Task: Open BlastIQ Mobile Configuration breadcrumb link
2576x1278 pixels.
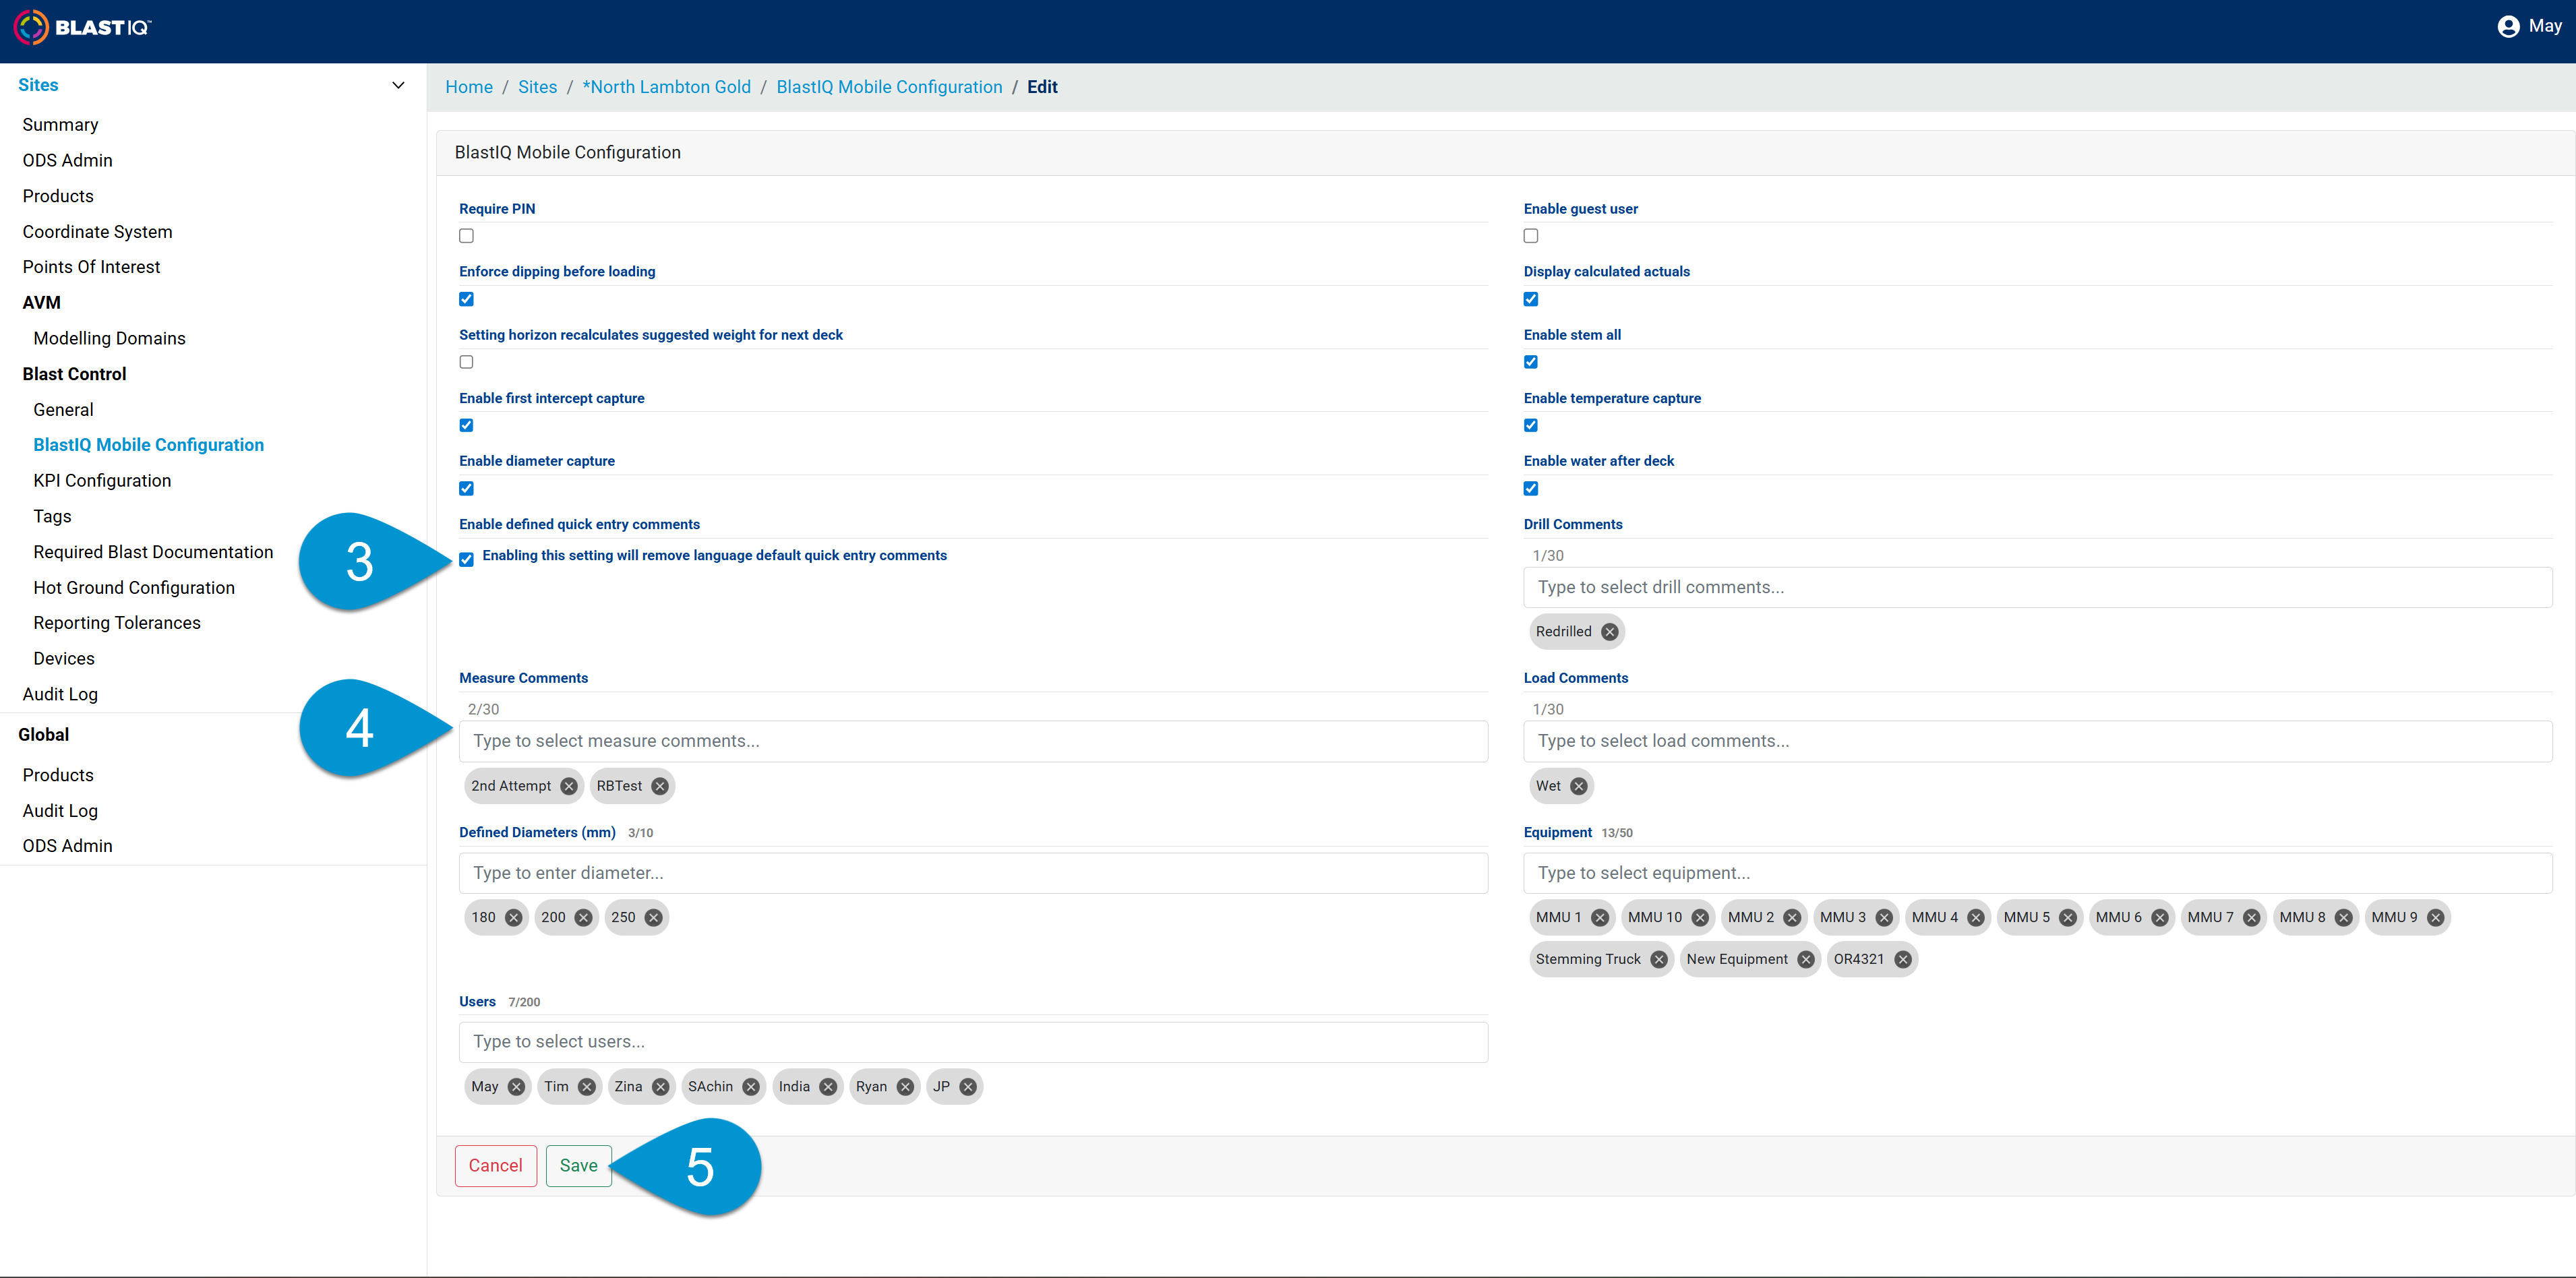Action: [x=889, y=87]
